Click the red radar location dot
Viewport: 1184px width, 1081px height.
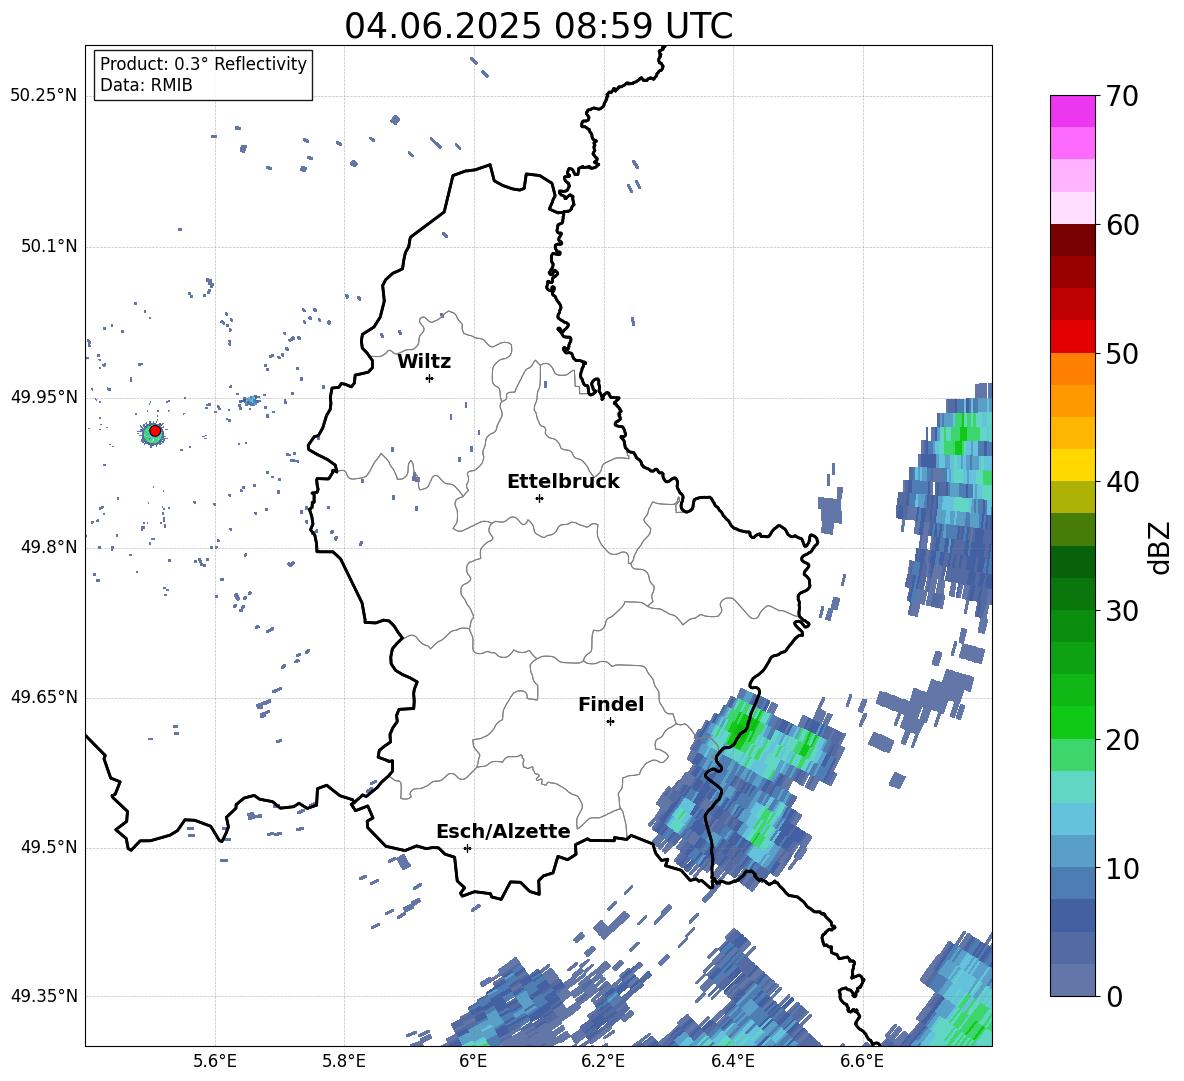[x=155, y=431]
